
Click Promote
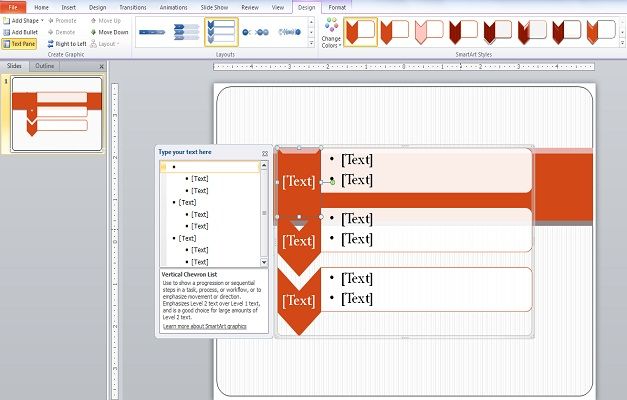click(62, 20)
